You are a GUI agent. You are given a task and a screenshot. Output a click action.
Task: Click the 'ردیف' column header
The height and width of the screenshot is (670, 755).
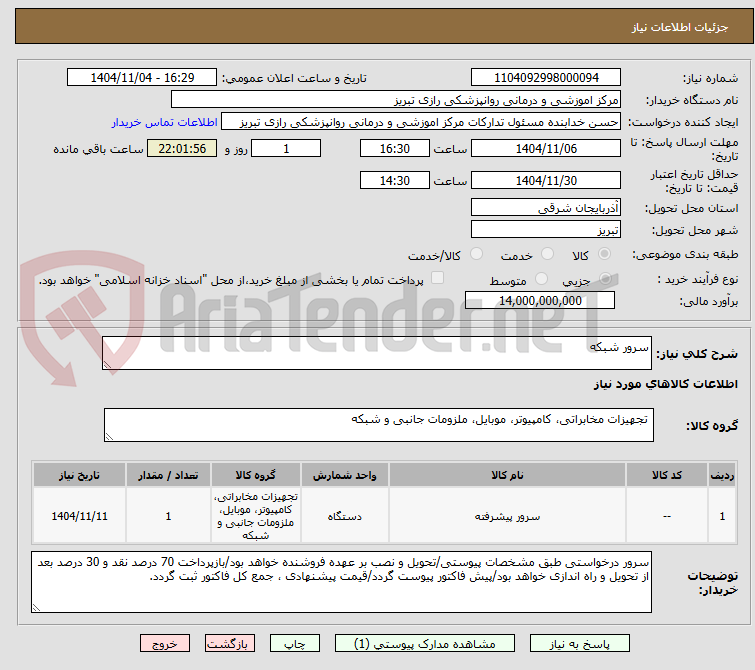pos(722,475)
